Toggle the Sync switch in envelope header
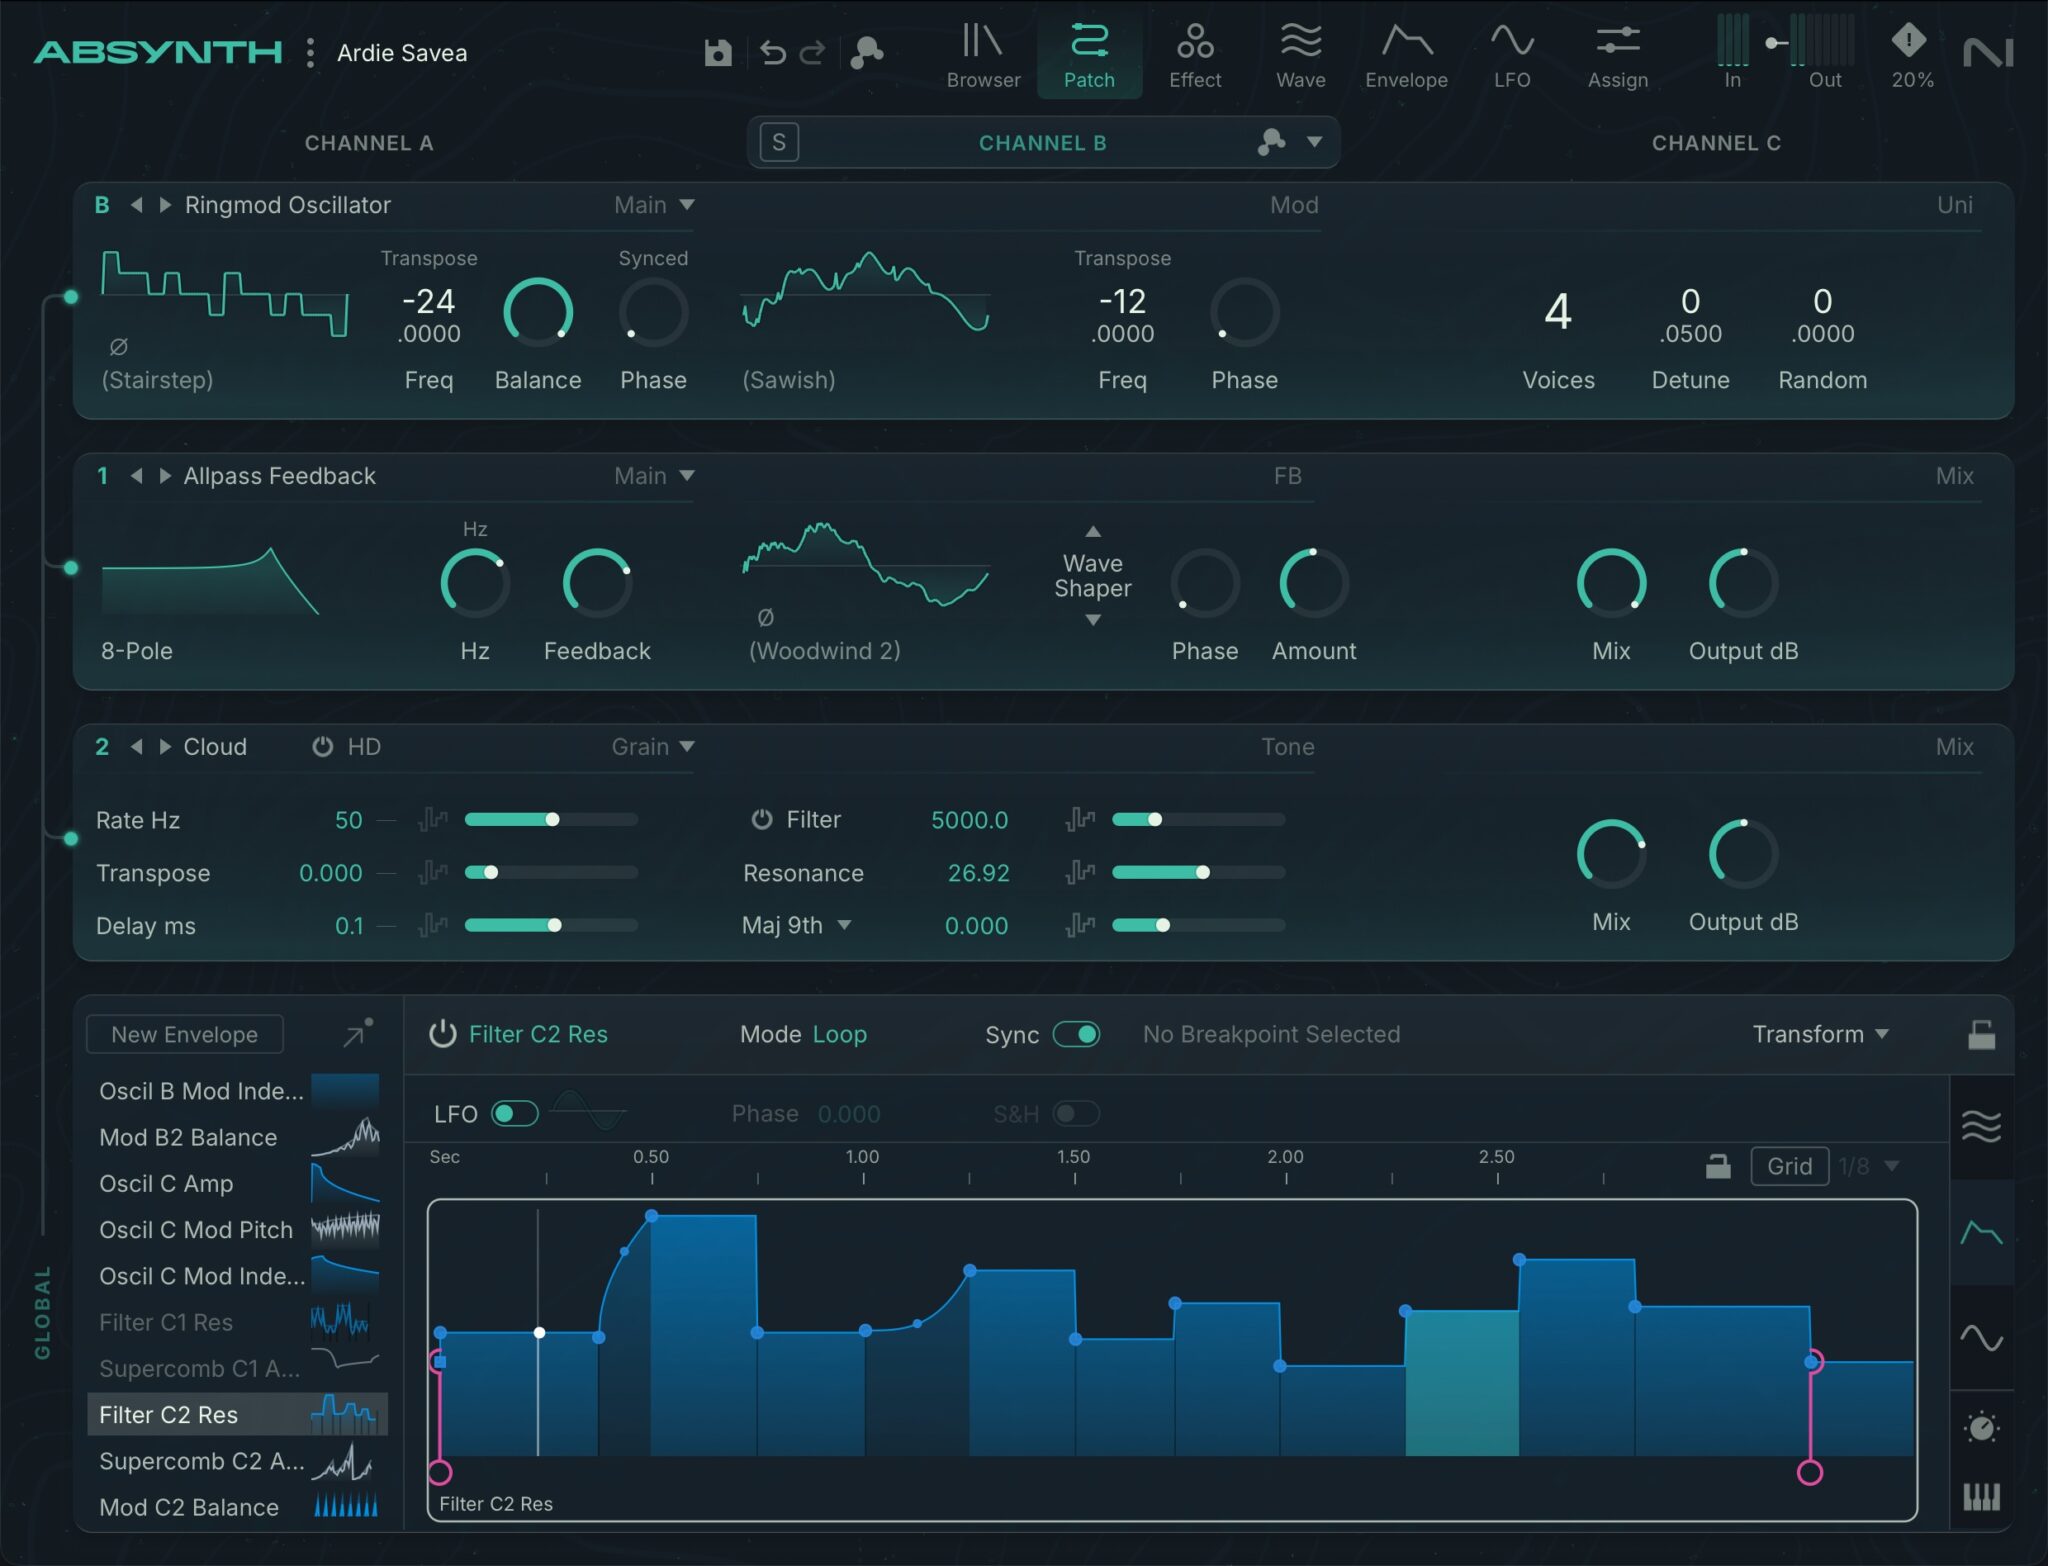The width and height of the screenshot is (2048, 1566). 1077,1034
